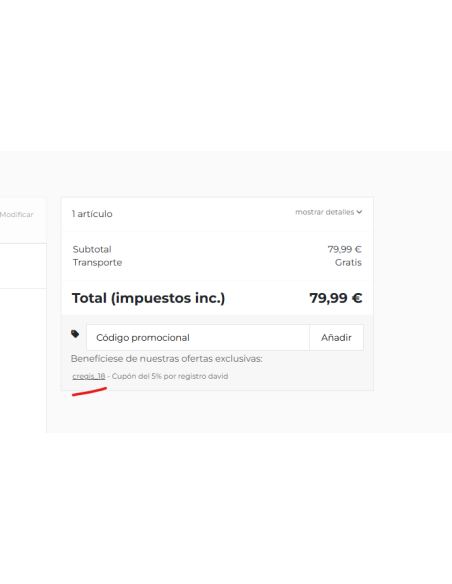Click the Subtotal label
Screen dimensions: 452x584
click(92, 249)
